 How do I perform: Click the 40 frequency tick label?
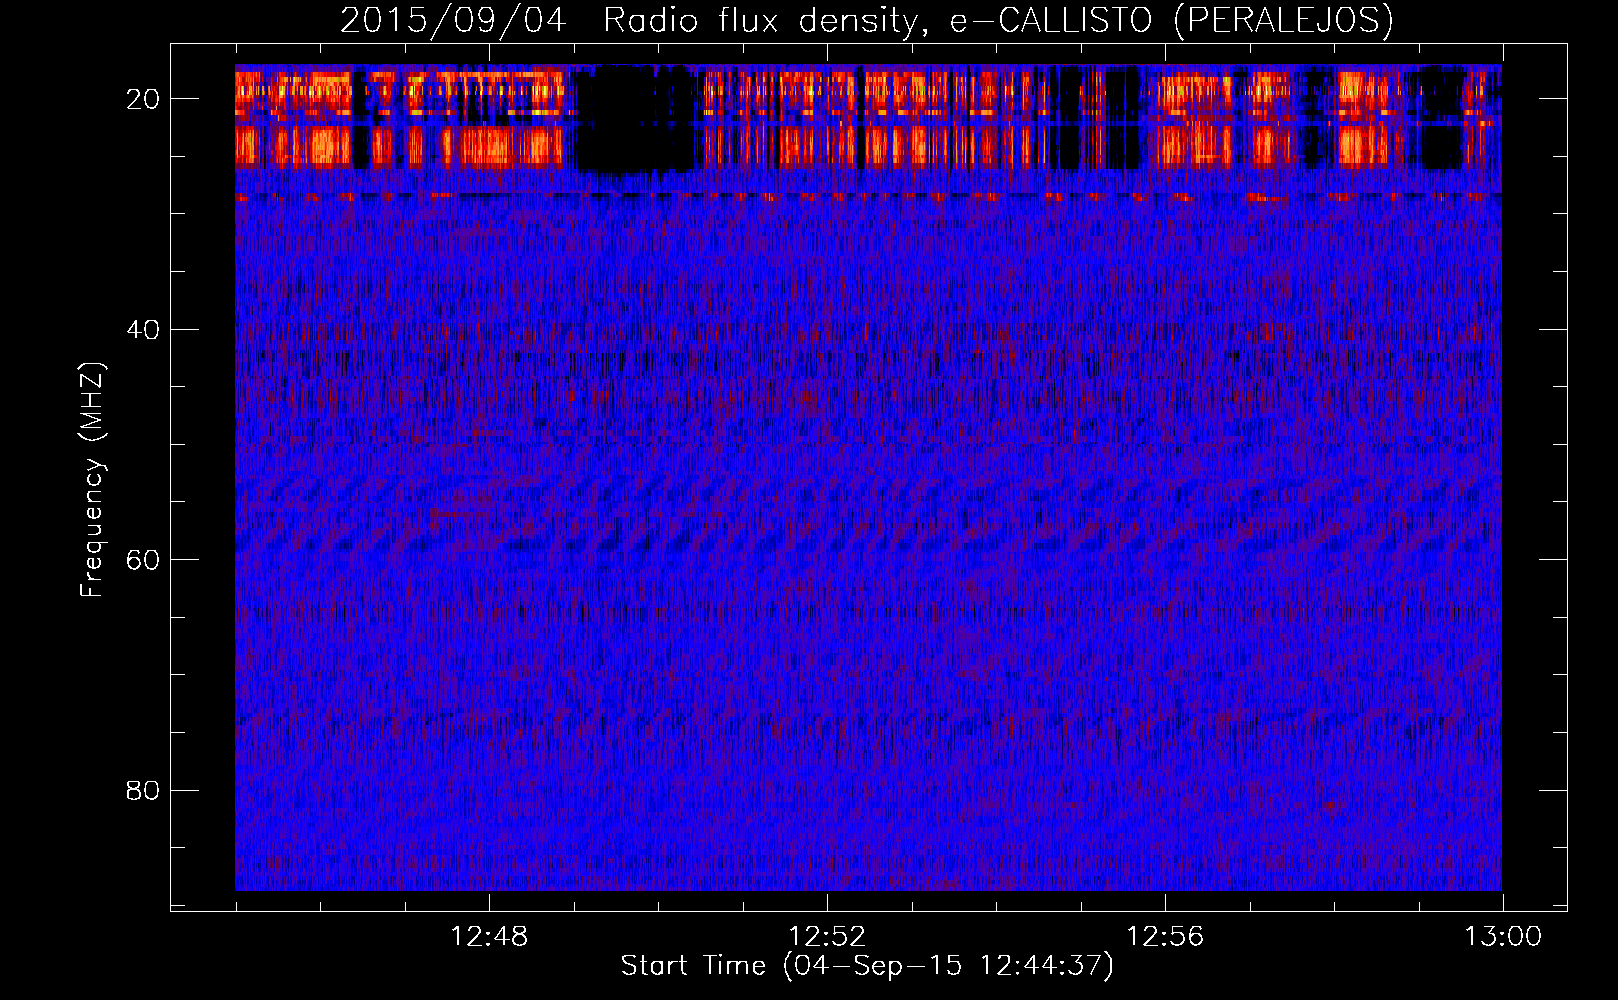coord(143,329)
